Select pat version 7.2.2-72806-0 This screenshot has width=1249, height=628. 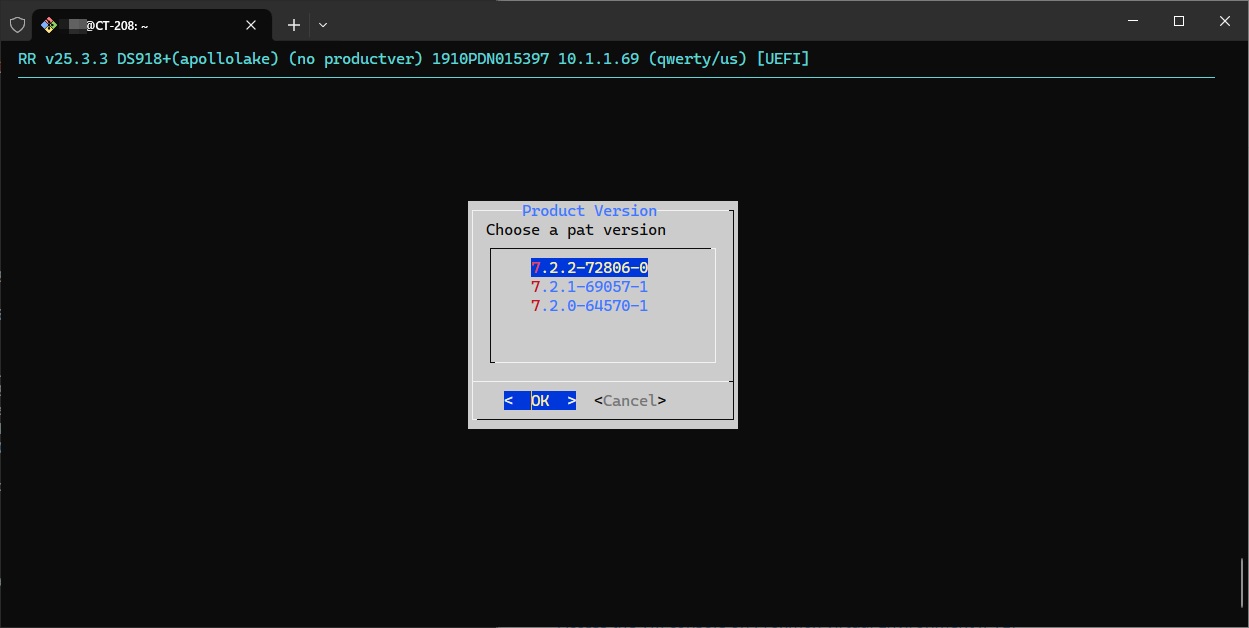tap(589, 268)
